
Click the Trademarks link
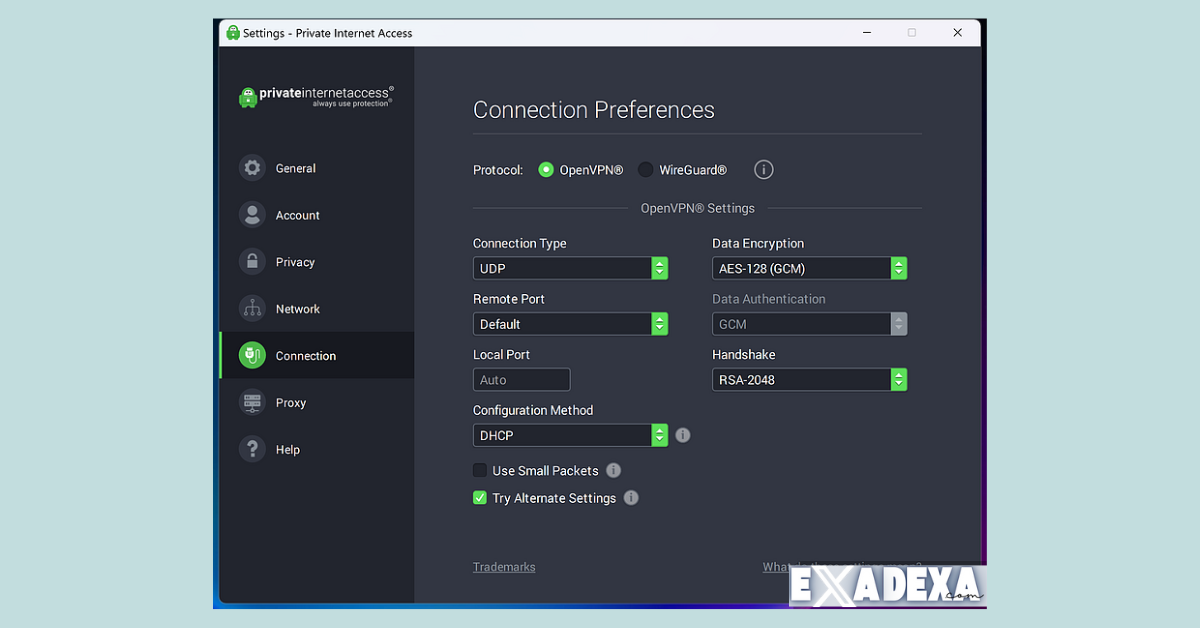point(504,566)
